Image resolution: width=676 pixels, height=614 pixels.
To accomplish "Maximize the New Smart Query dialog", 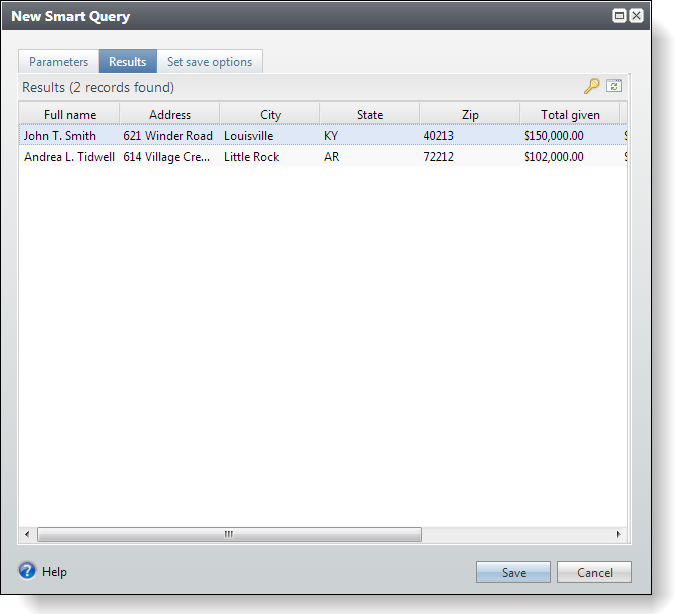I will (619, 16).
